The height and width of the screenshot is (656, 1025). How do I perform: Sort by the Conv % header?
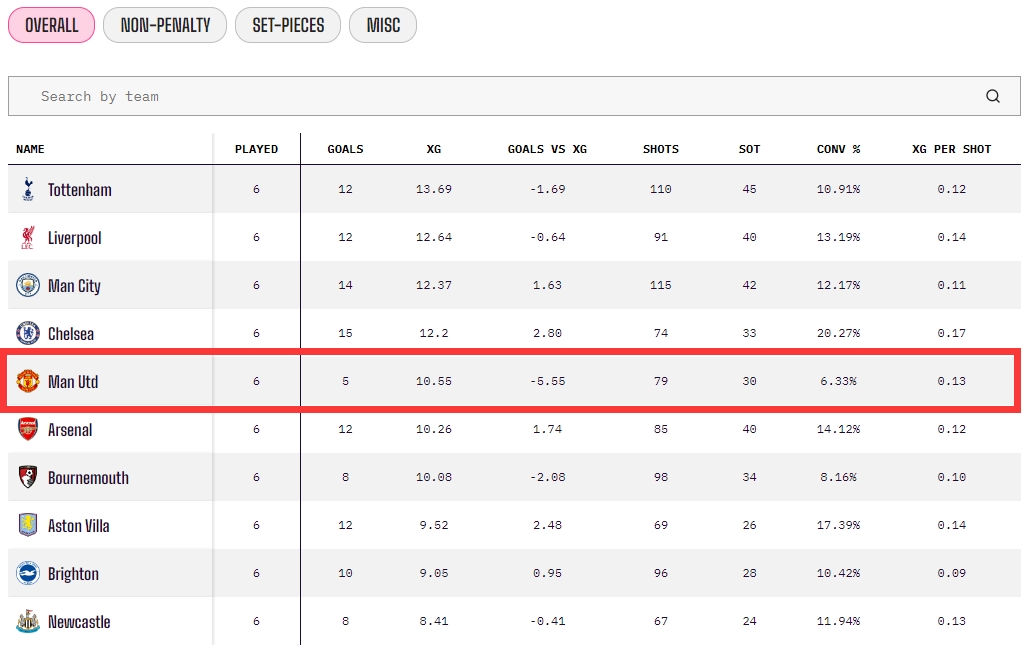(x=838, y=149)
